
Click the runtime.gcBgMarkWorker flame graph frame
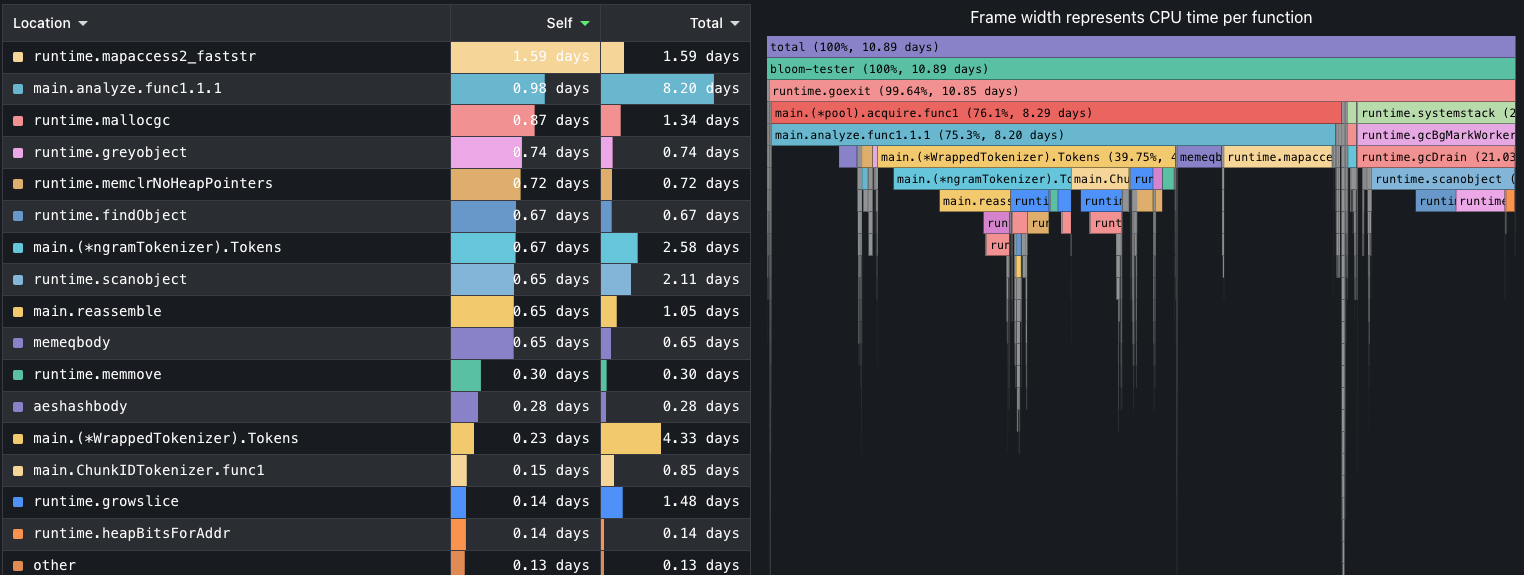(x=1436, y=135)
